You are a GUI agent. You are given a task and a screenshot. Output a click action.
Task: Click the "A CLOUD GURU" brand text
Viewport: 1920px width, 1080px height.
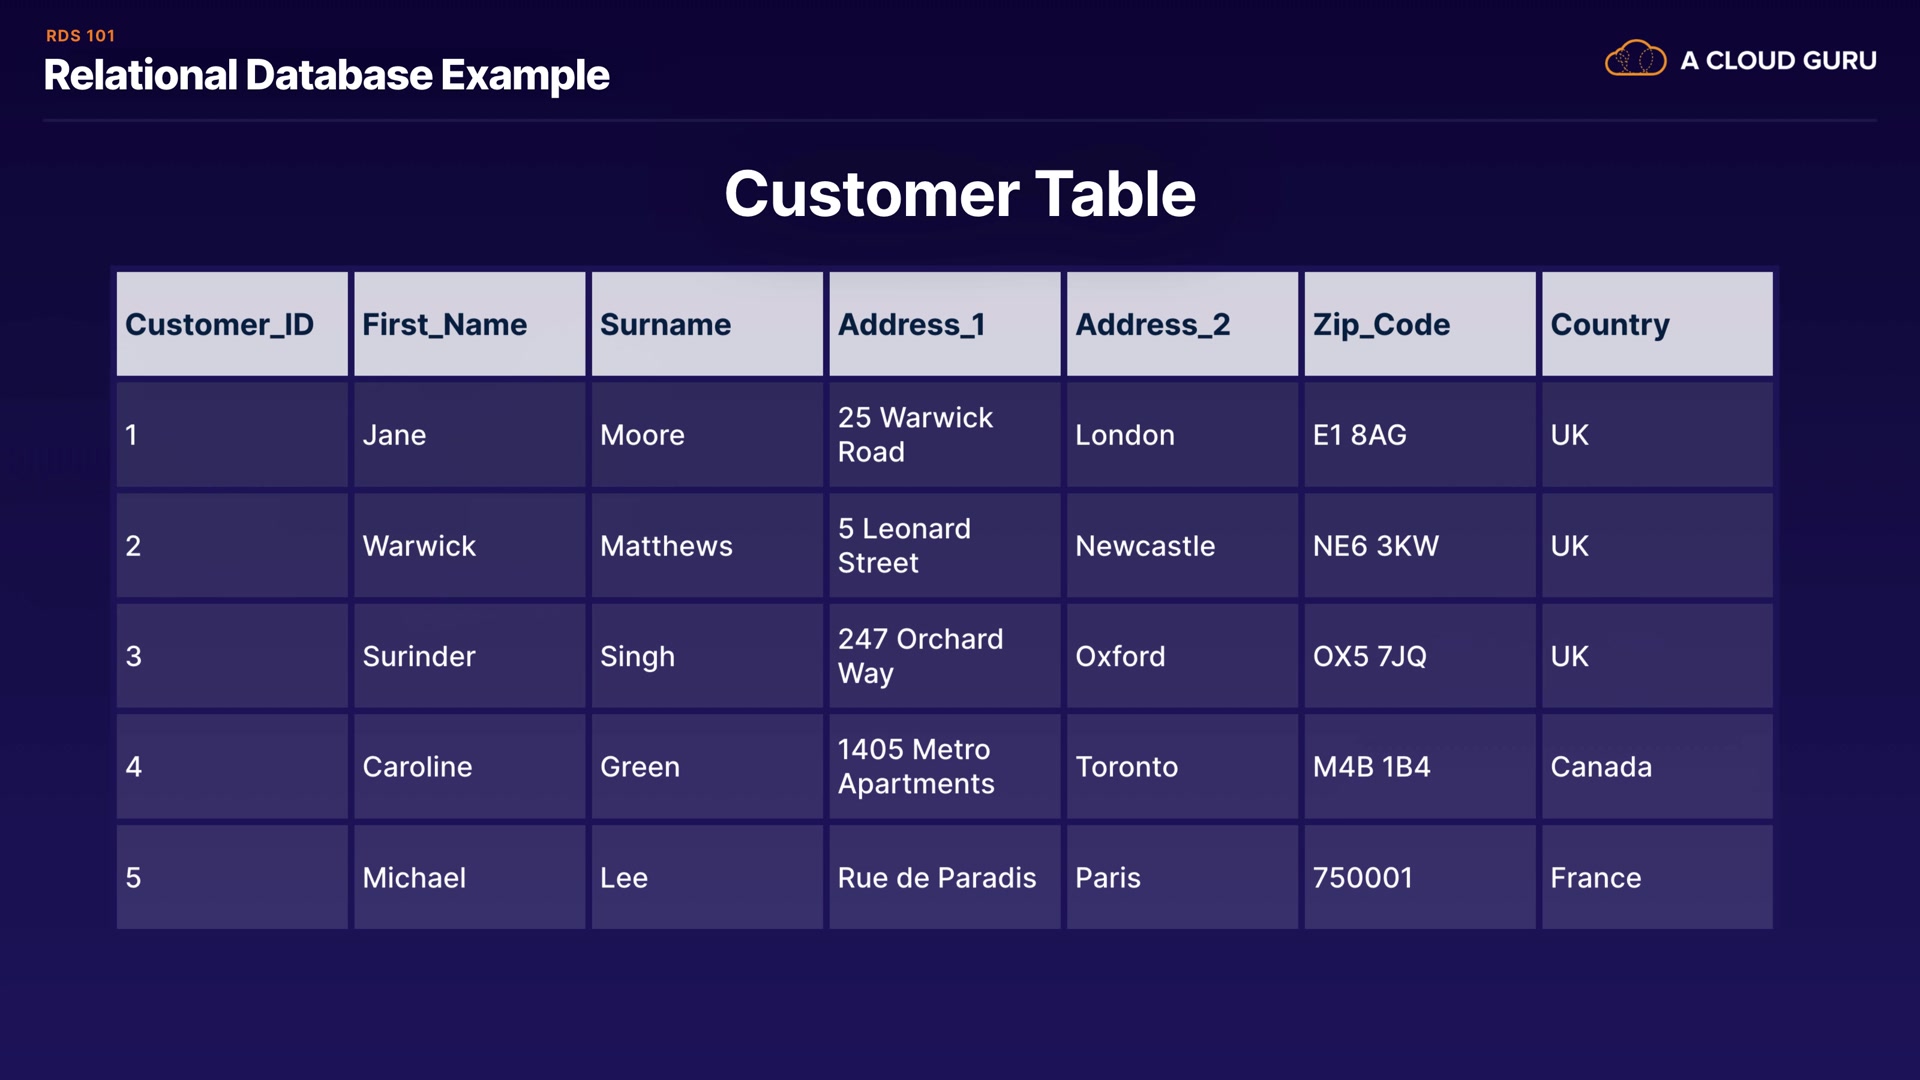click(1778, 61)
